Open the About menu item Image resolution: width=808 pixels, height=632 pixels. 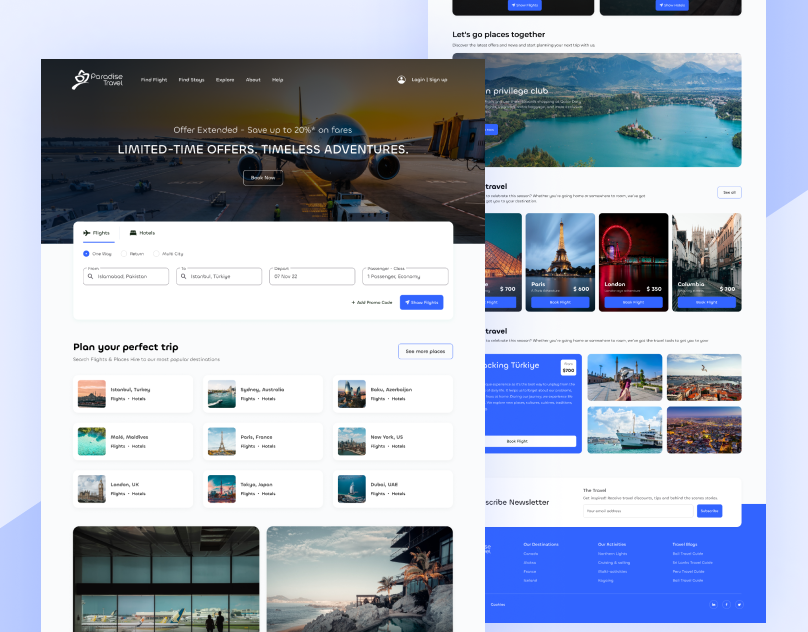click(x=253, y=80)
